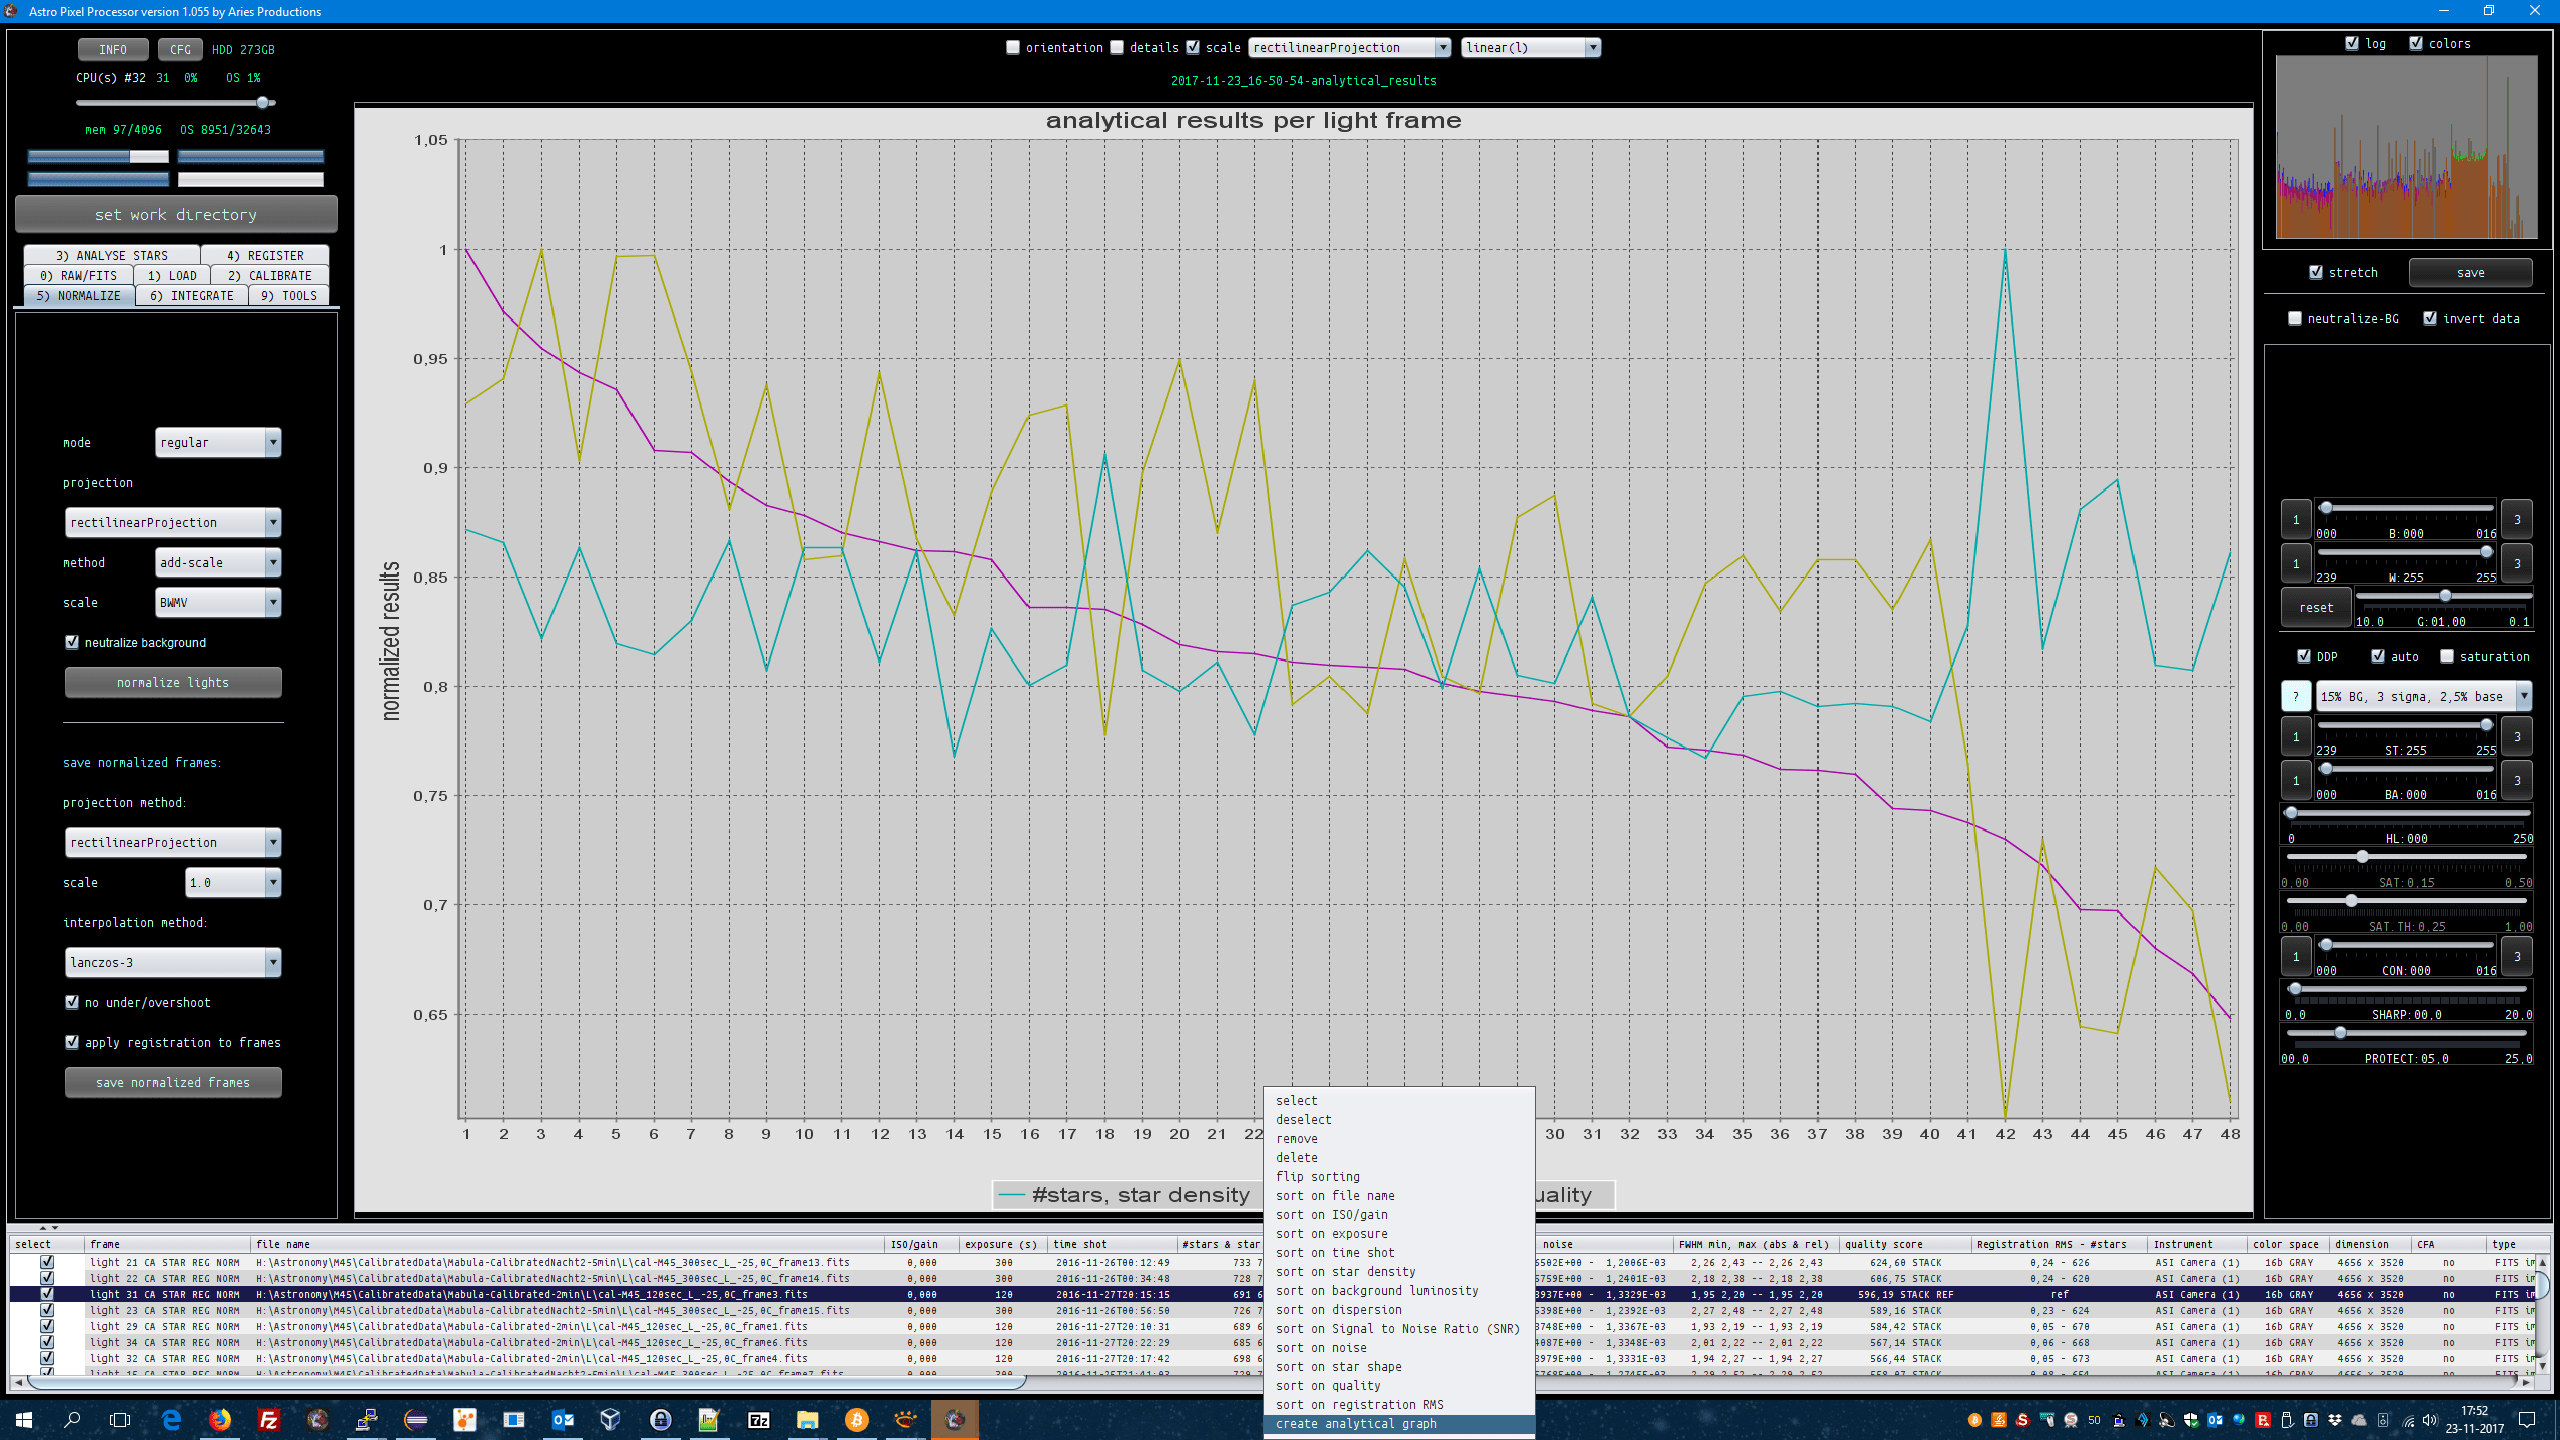Open File Explorer from the taskbar
The height and width of the screenshot is (1440, 2560).
pos(807,1419)
